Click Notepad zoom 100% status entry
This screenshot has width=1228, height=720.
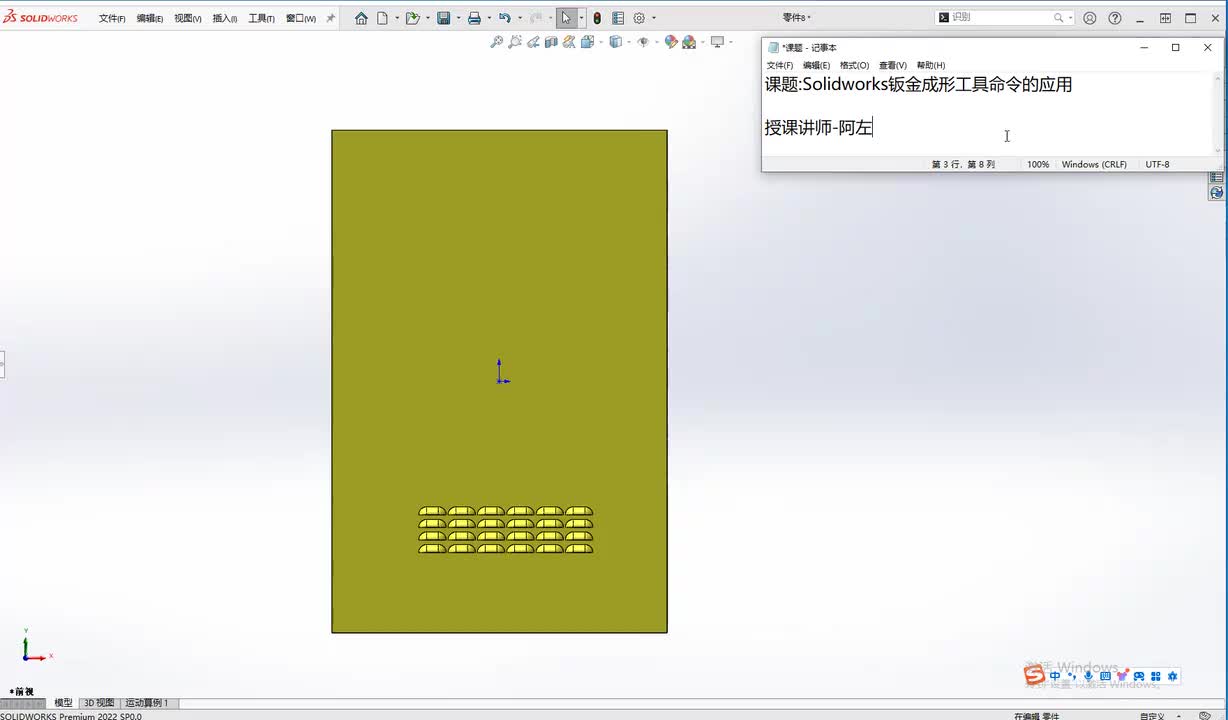[1038, 164]
